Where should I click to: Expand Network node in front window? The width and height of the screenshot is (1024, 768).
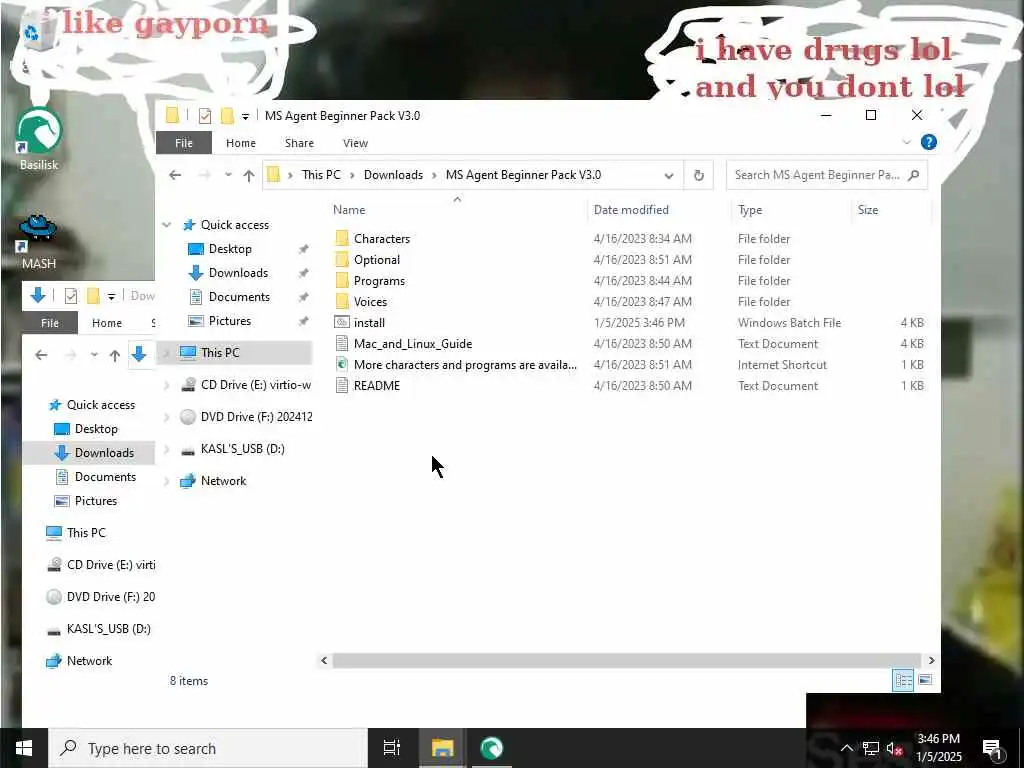[167, 481]
